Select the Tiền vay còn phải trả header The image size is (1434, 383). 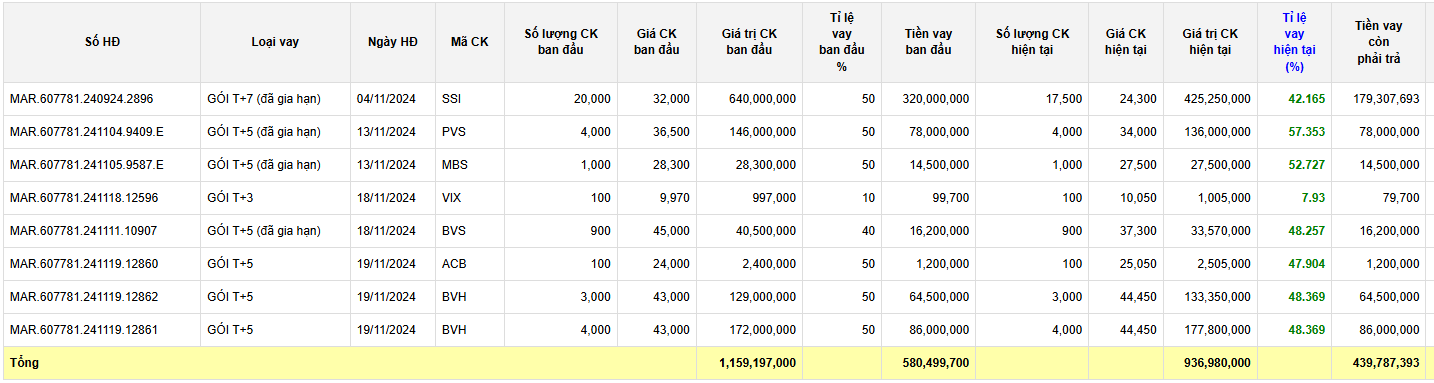(1378, 42)
